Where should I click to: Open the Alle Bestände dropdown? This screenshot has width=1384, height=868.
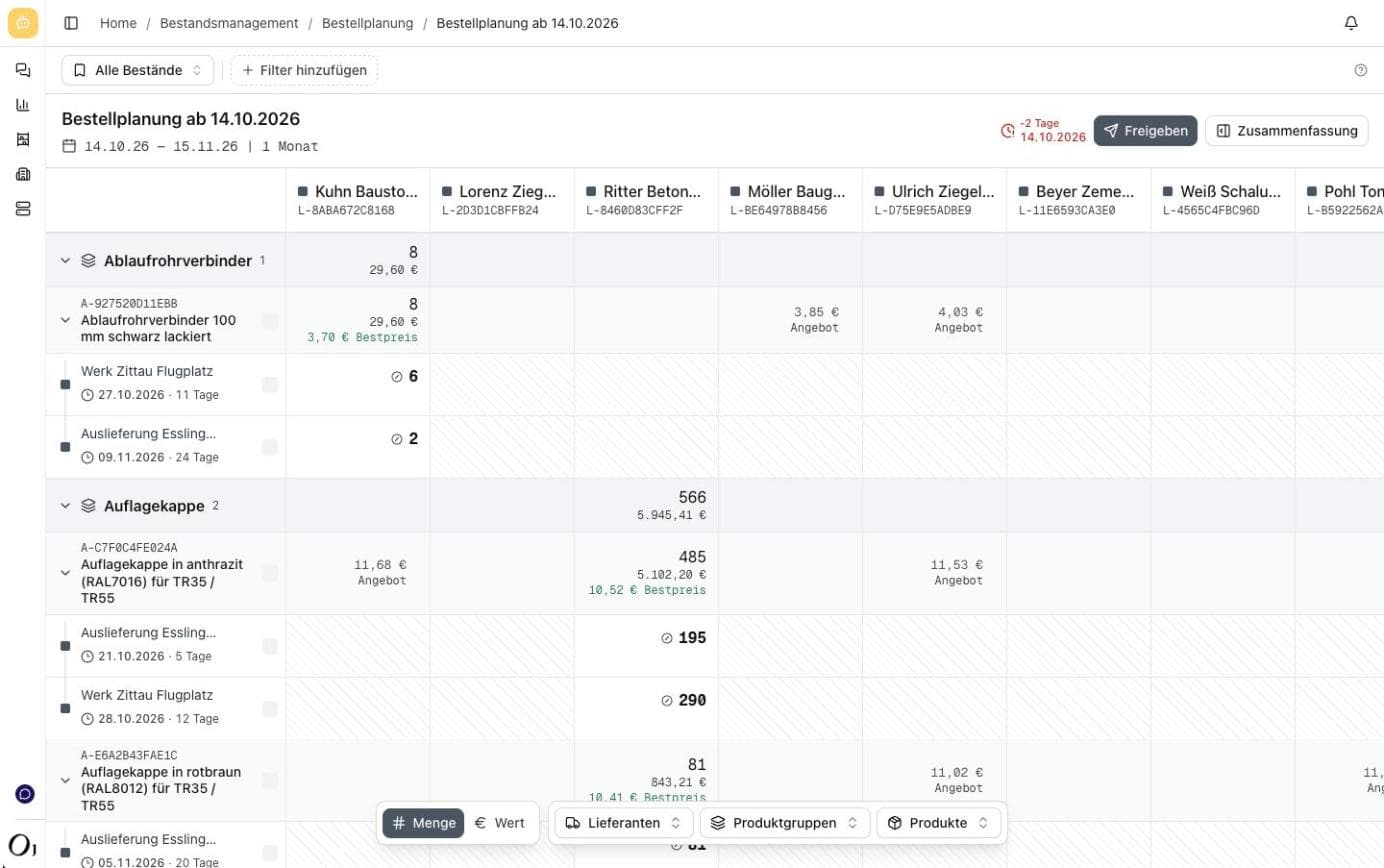click(138, 70)
